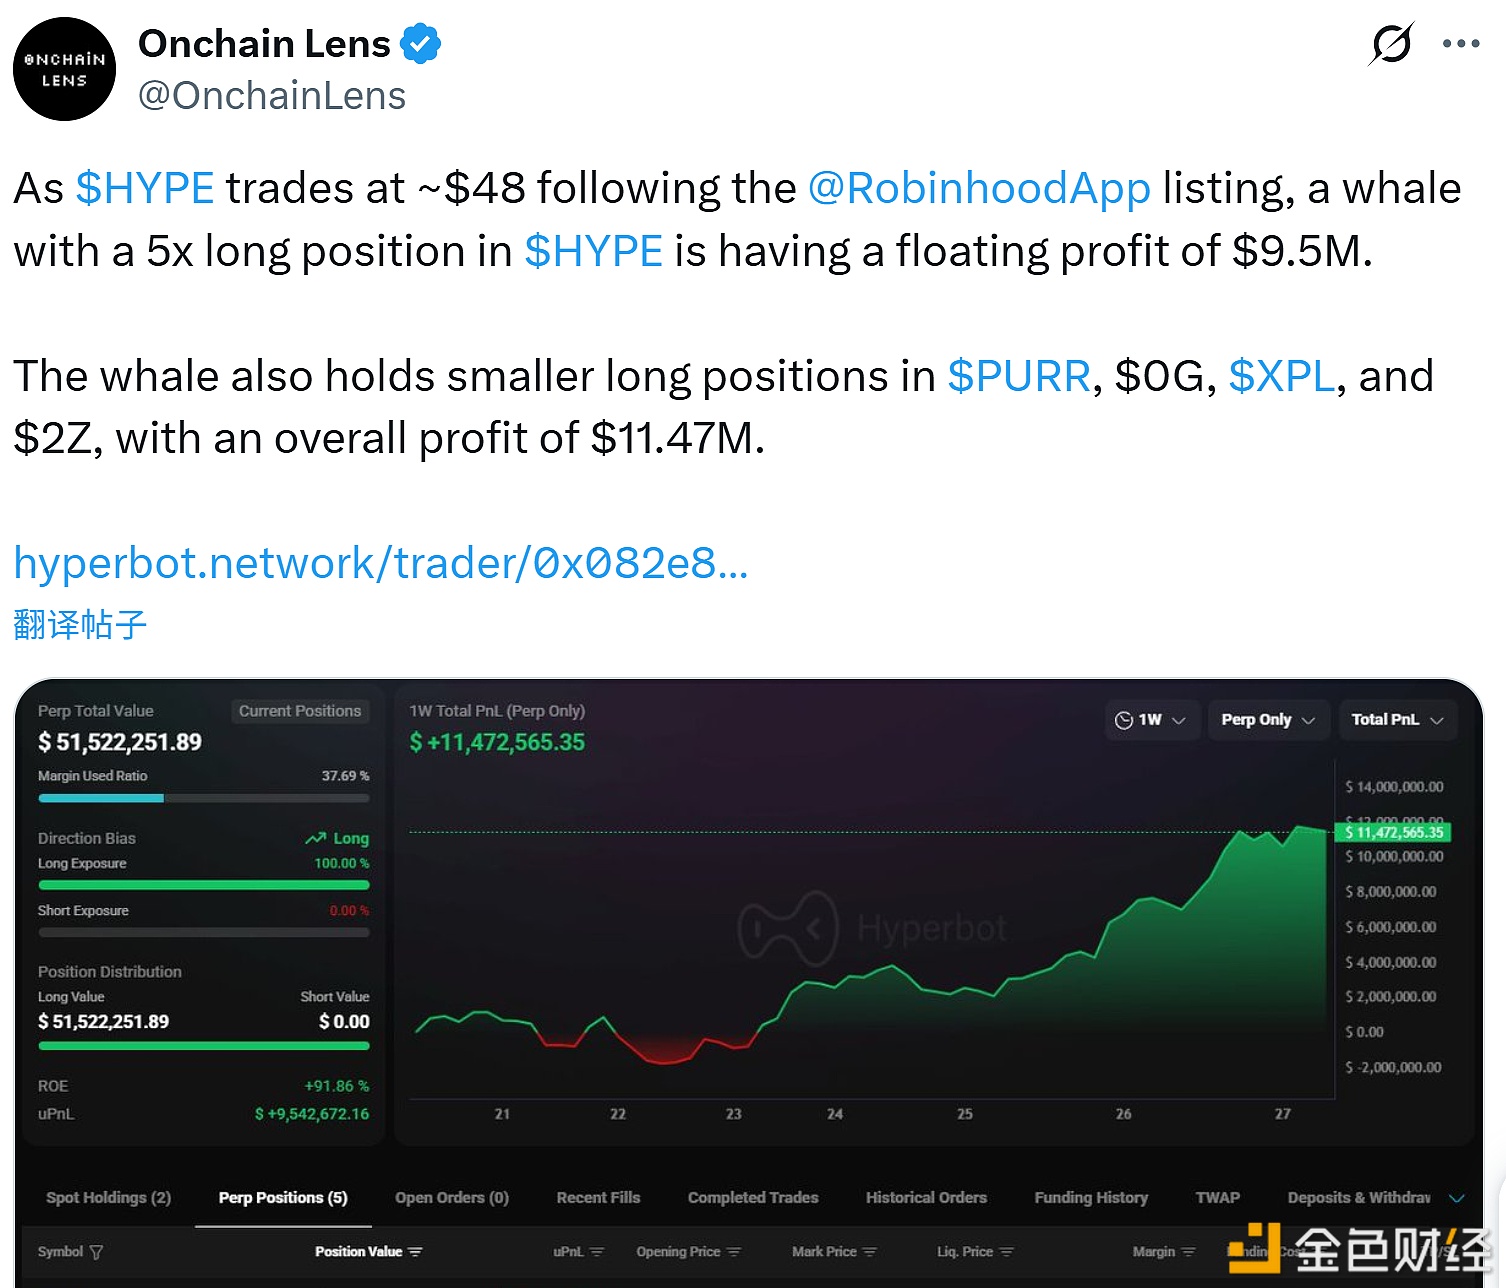Open the three-dot more options menu

pos(1460,44)
